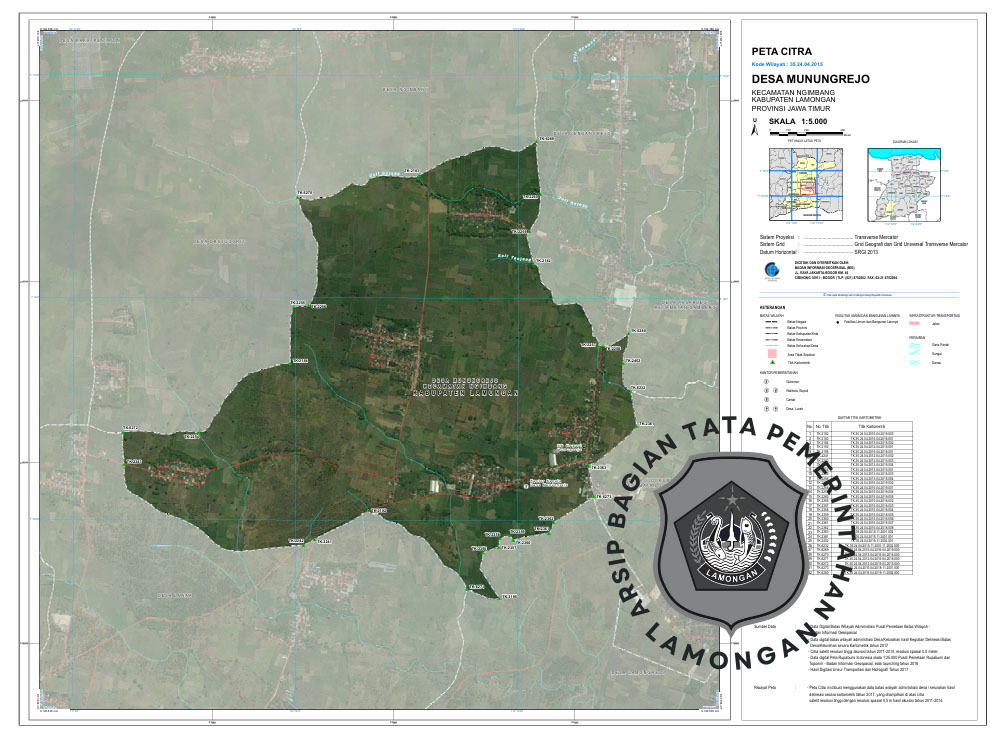Click the Gubernur office circle symbol
Screen dimensions: 1004x736
tap(767, 381)
